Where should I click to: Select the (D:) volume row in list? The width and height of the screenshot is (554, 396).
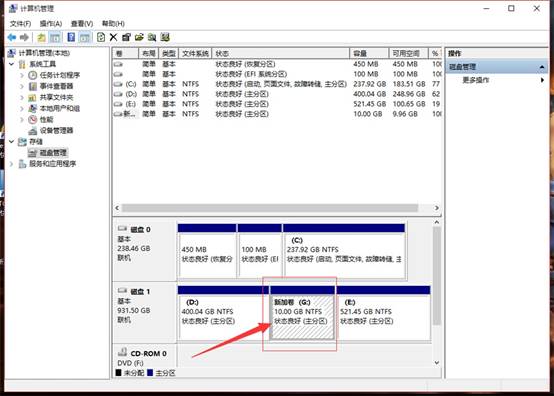pyautogui.click(x=277, y=94)
